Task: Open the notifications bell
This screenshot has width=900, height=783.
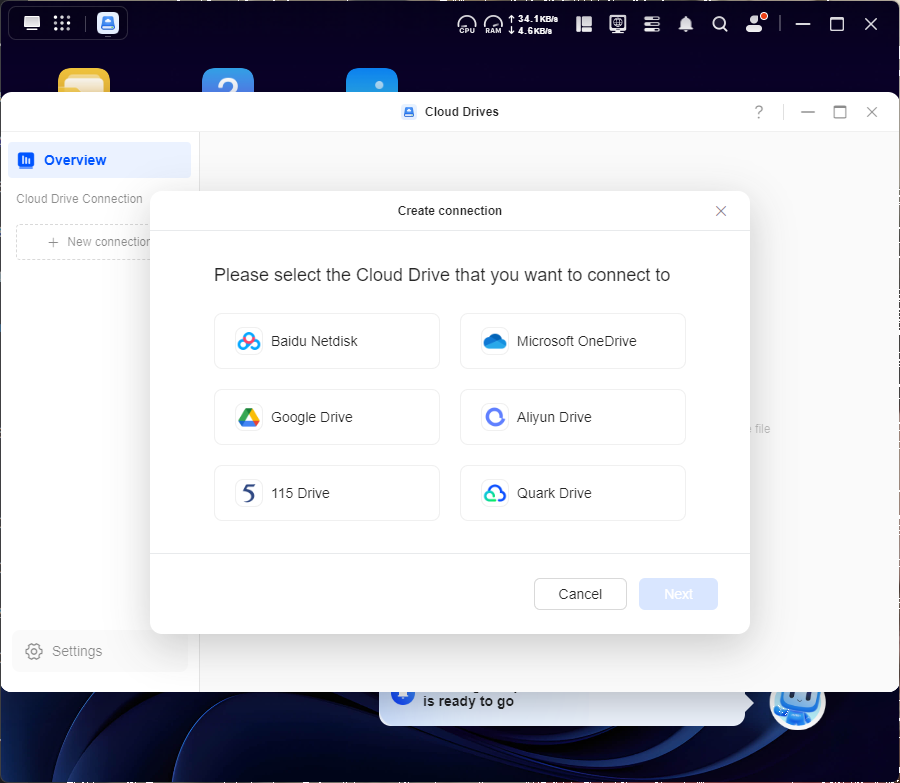Action: (686, 24)
